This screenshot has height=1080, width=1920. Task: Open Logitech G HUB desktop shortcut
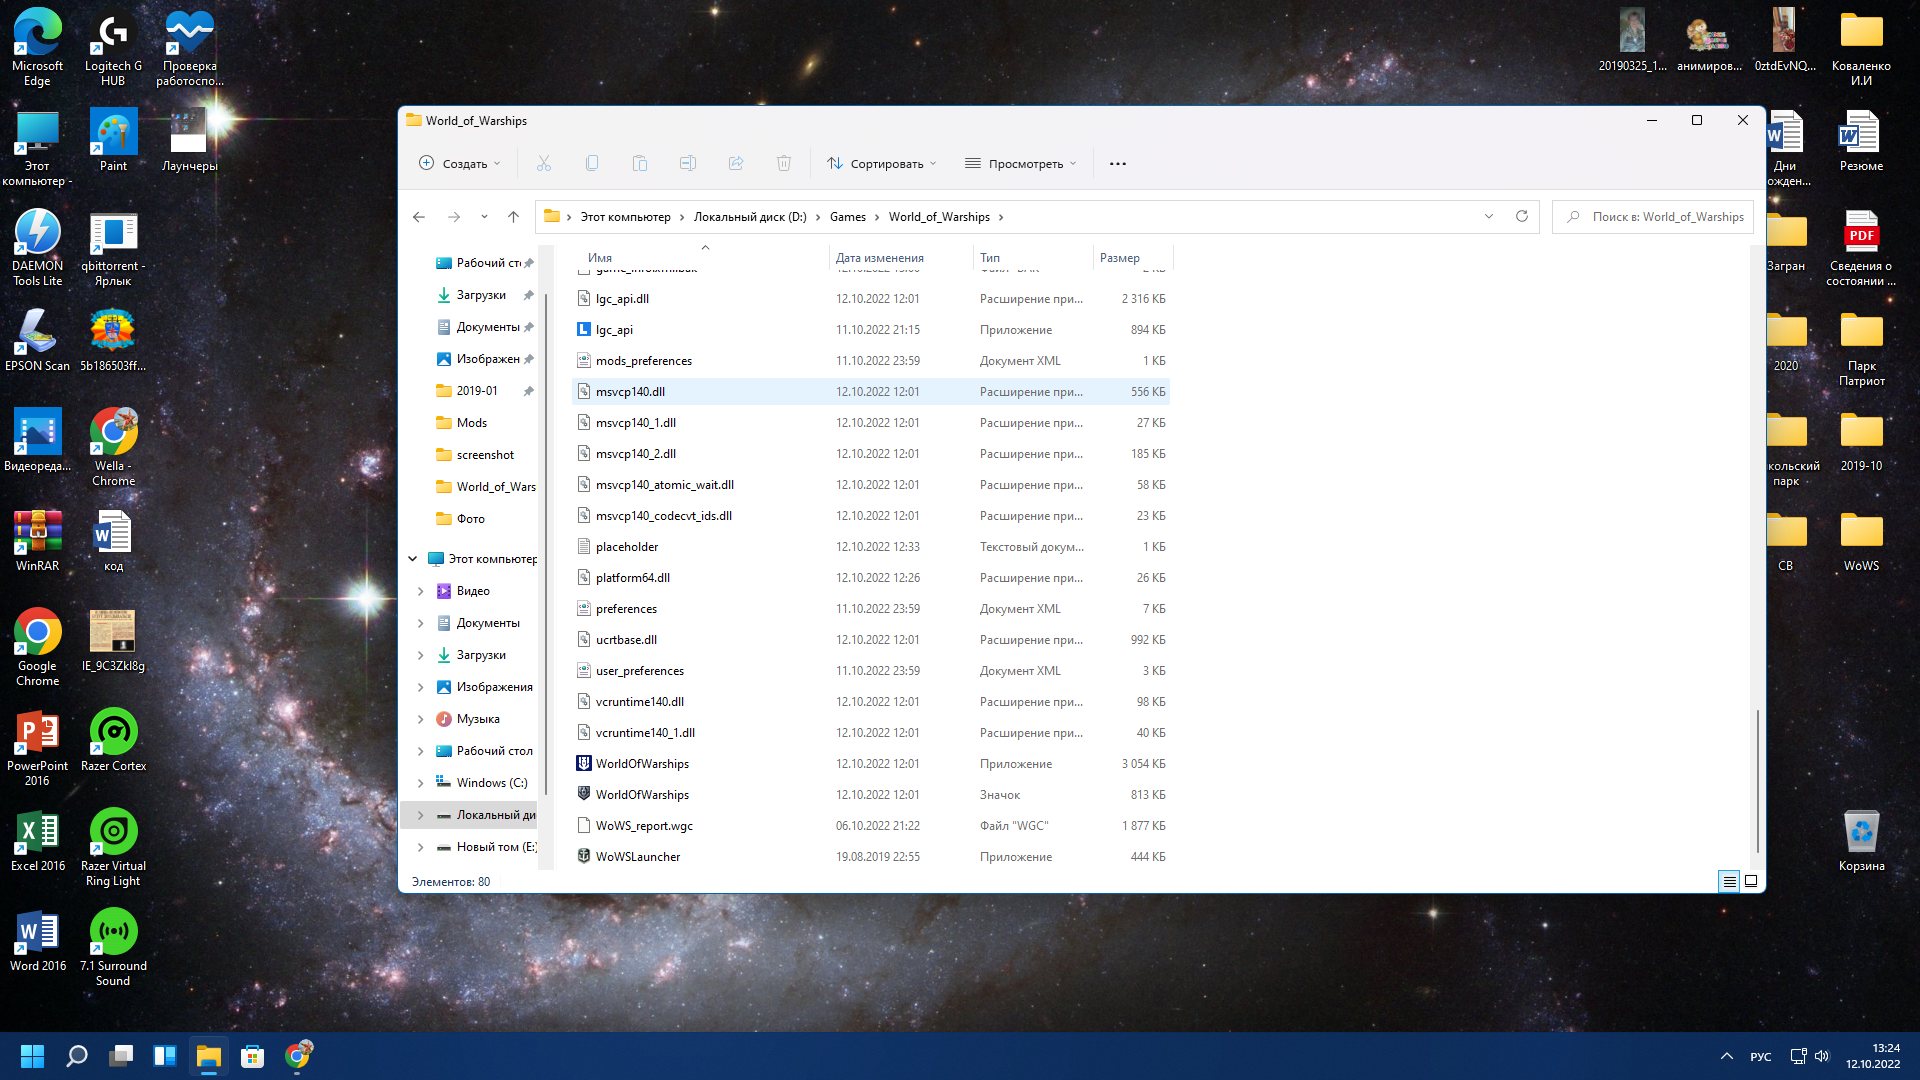[x=113, y=47]
